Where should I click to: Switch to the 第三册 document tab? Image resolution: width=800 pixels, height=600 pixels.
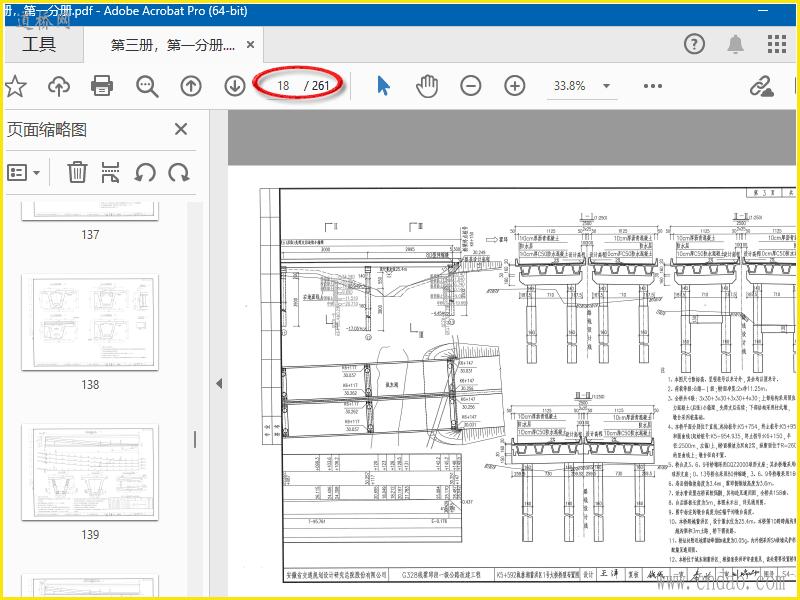(172, 45)
